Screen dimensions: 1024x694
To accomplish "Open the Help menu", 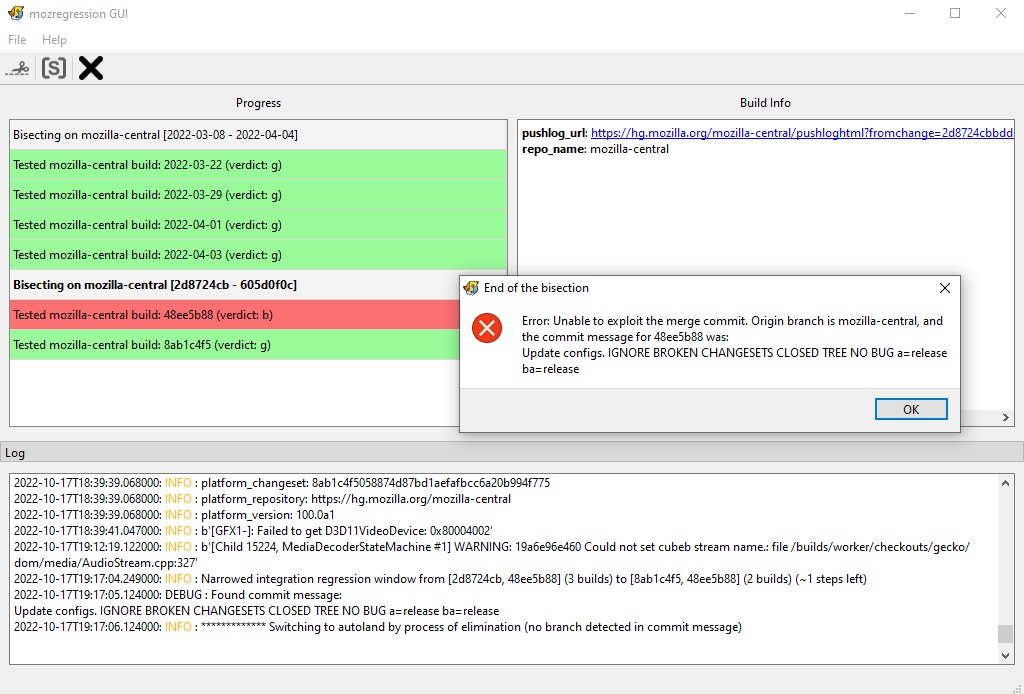I will [x=54, y=40].
